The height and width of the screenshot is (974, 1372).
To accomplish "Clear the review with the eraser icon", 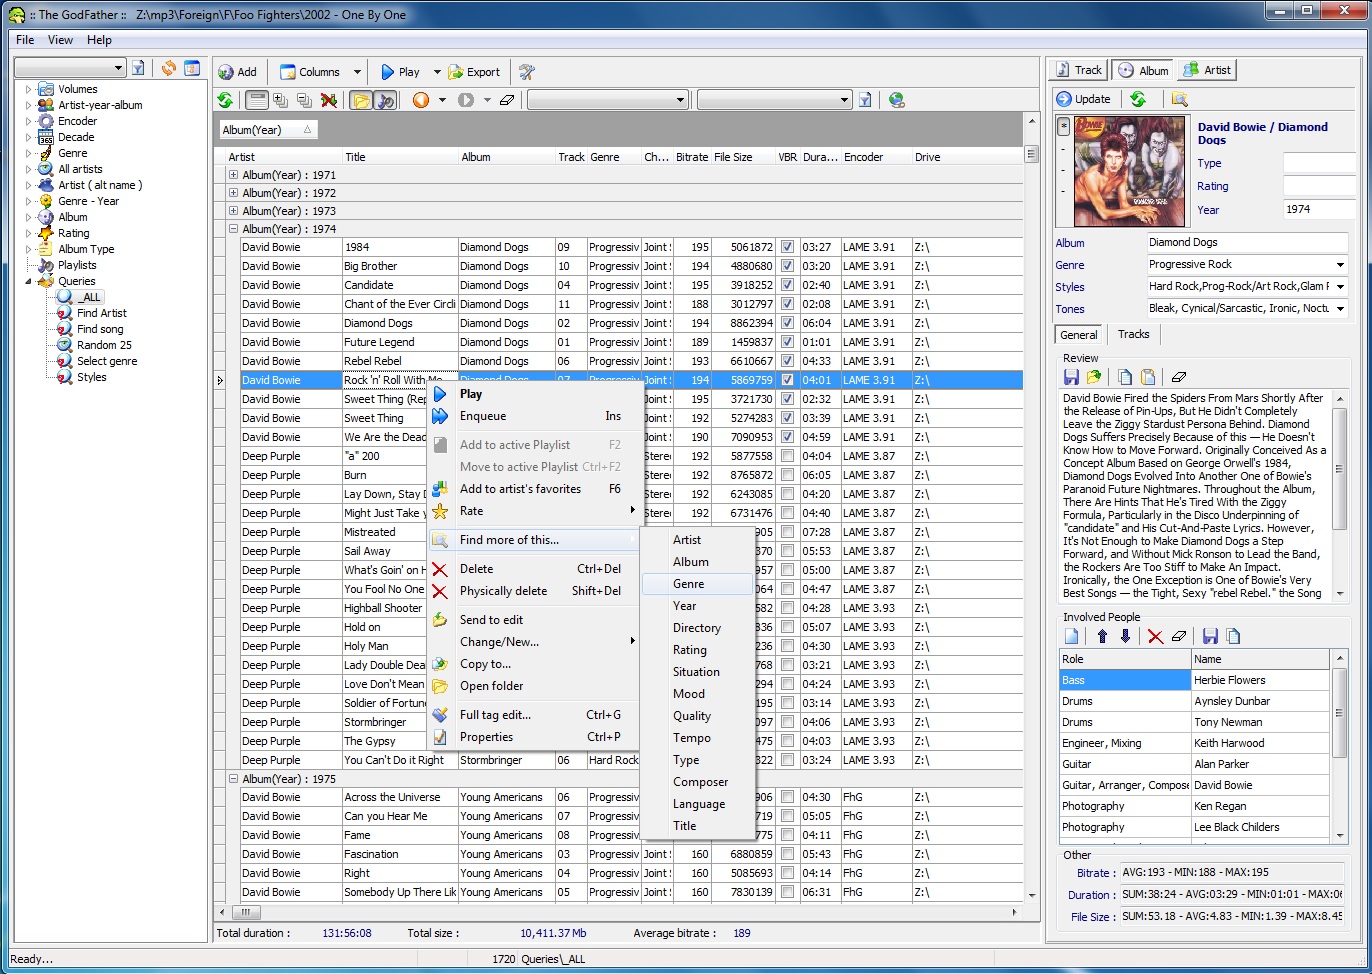I will tap(1179, 377).
